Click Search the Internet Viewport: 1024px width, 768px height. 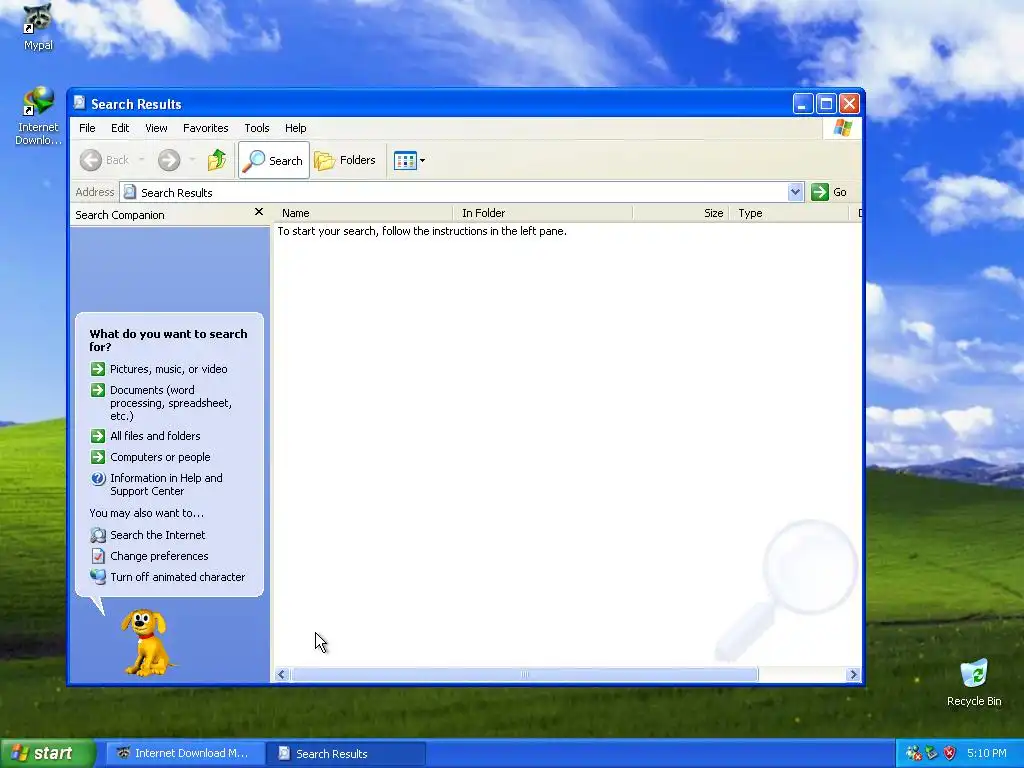click(157, 535)
